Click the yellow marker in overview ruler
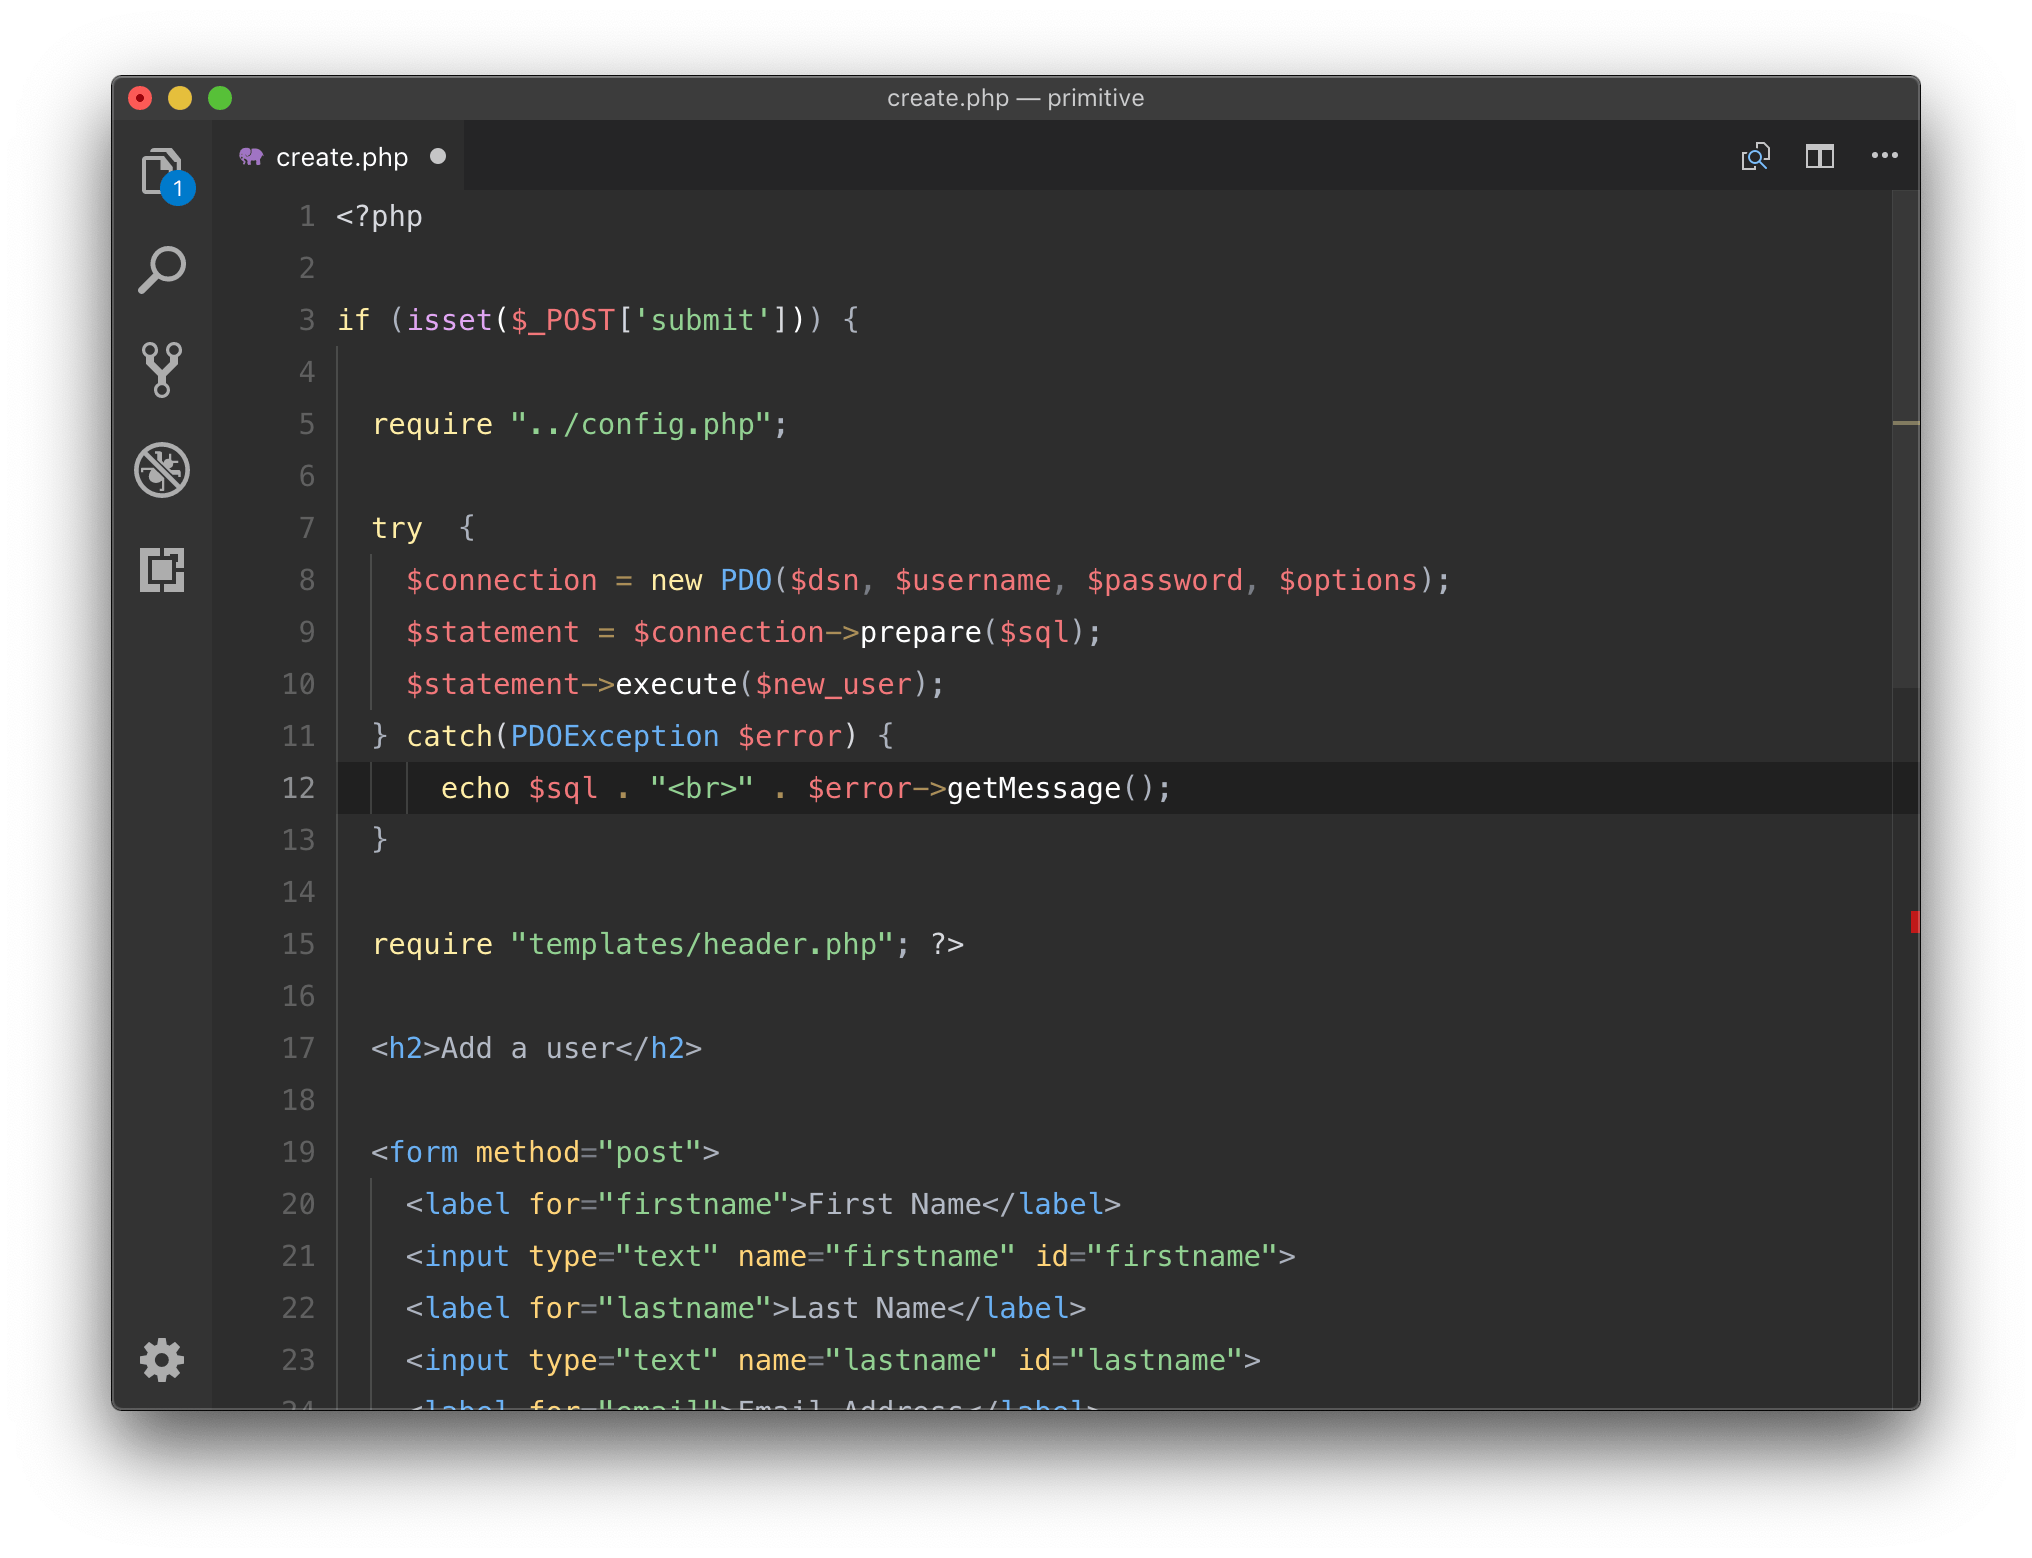 click(x=1905, y=423)
